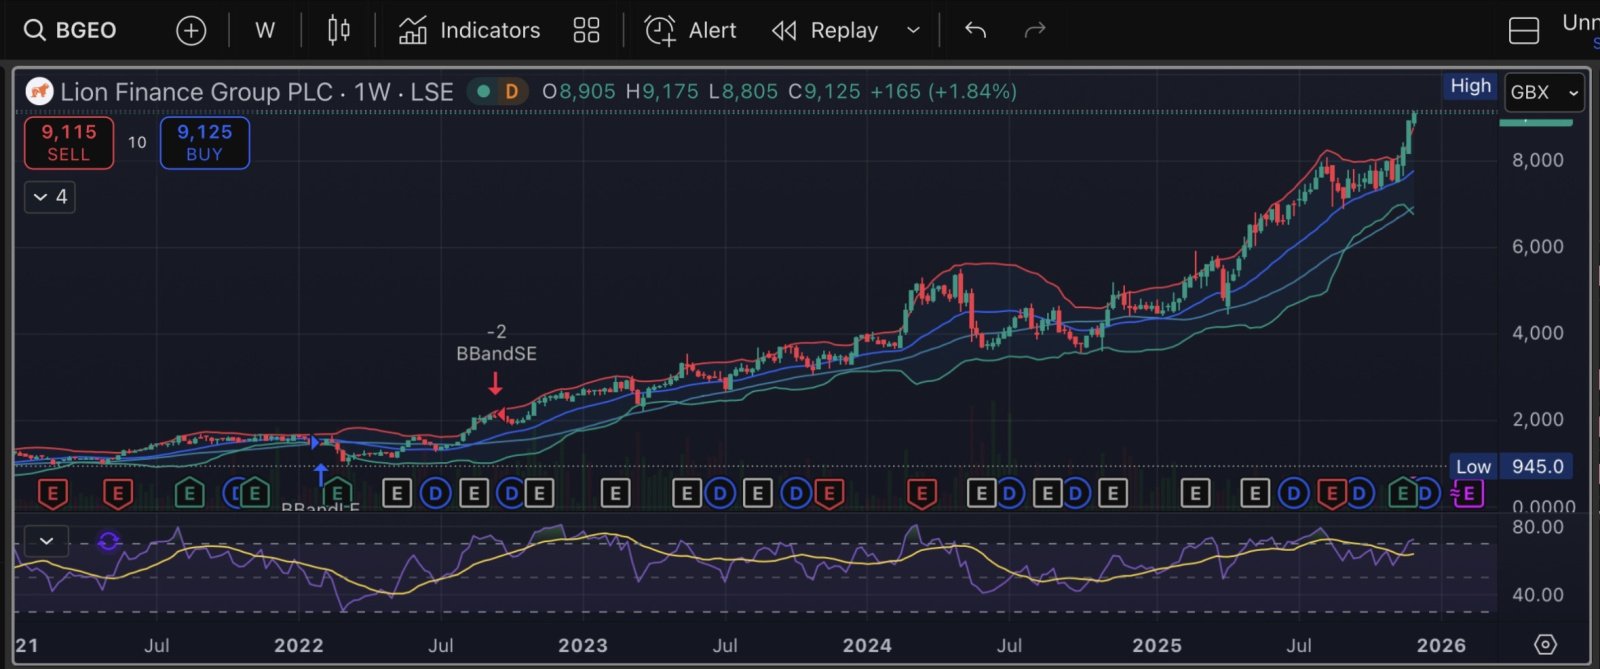
Task: Create an Alert
Action: (x=690, y=30)
